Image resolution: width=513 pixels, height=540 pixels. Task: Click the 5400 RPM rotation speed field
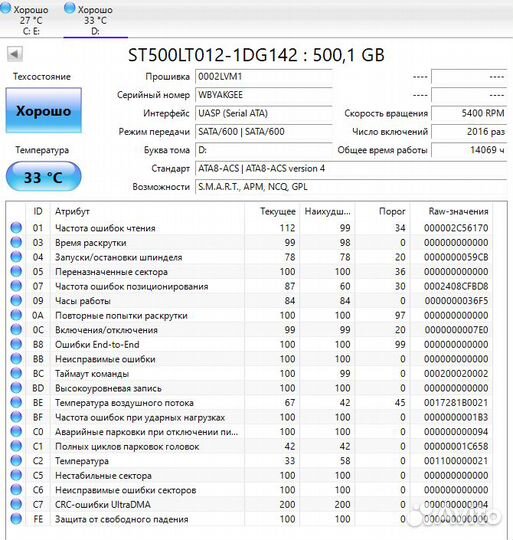[x=469, y=113]
